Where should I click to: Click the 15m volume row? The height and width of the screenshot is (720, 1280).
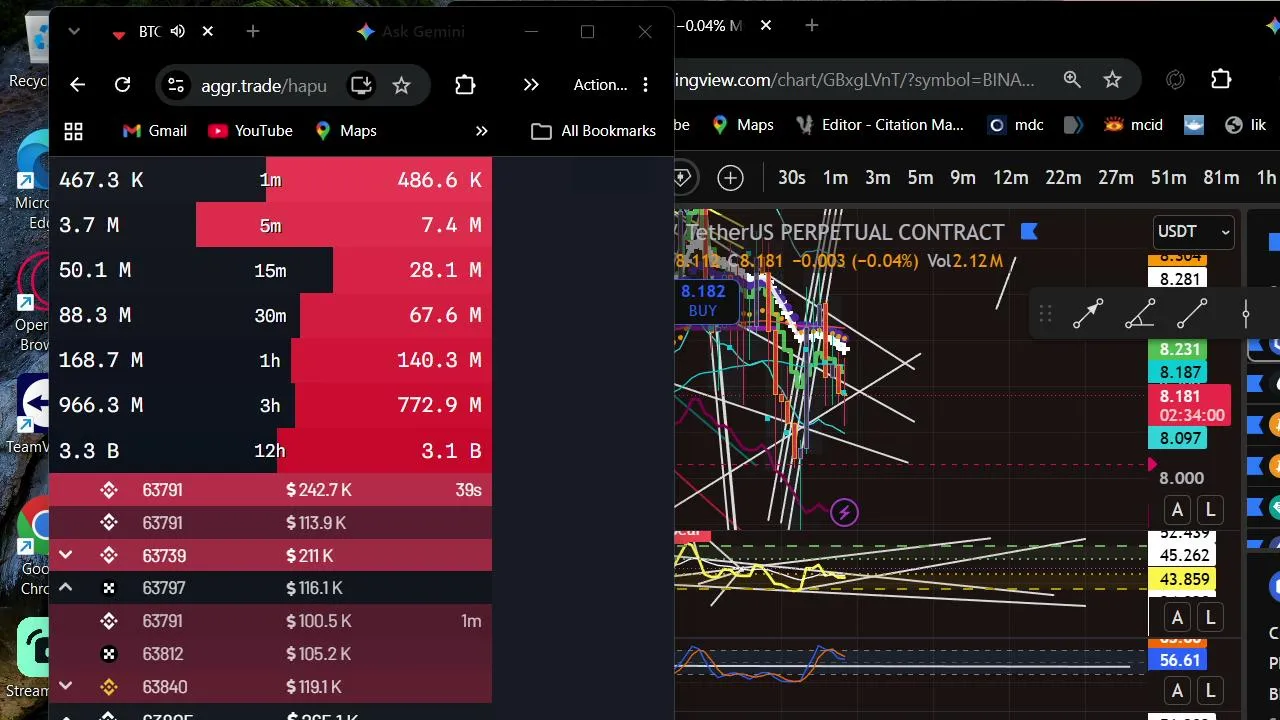(x=270, y=271)
